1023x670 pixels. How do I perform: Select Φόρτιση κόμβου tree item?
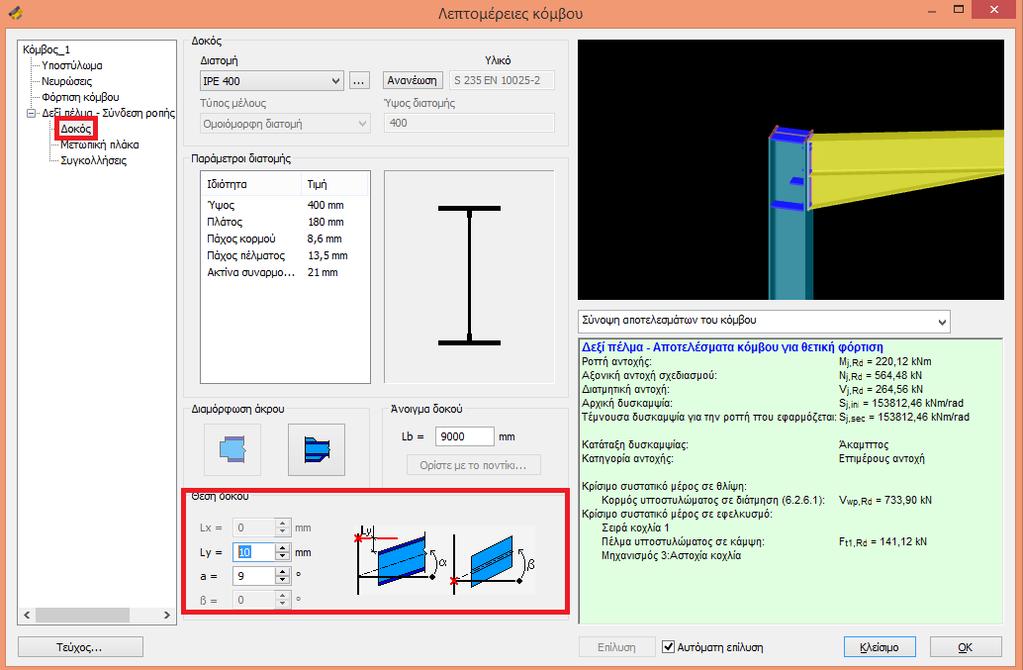click(80, 97)
